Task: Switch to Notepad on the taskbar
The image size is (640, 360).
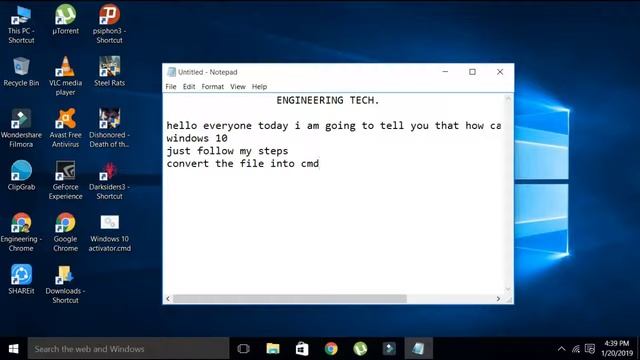Action: click(418, 349)
